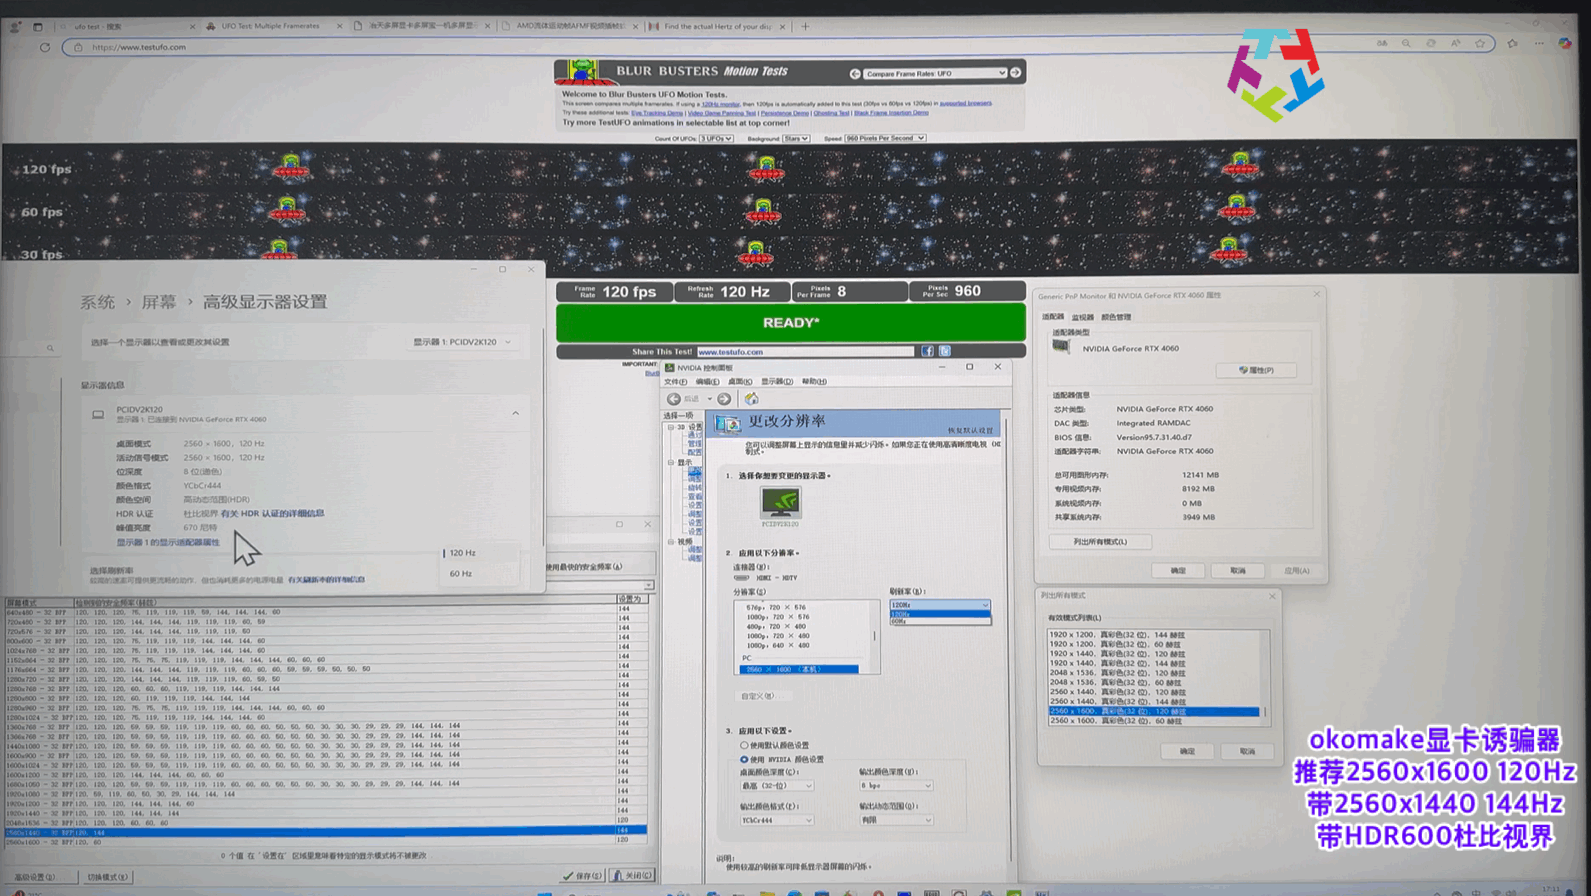This screenshot has height=896, width=1591.
Task: Open the Background Stars dropdown
Action: pos(796,139)
